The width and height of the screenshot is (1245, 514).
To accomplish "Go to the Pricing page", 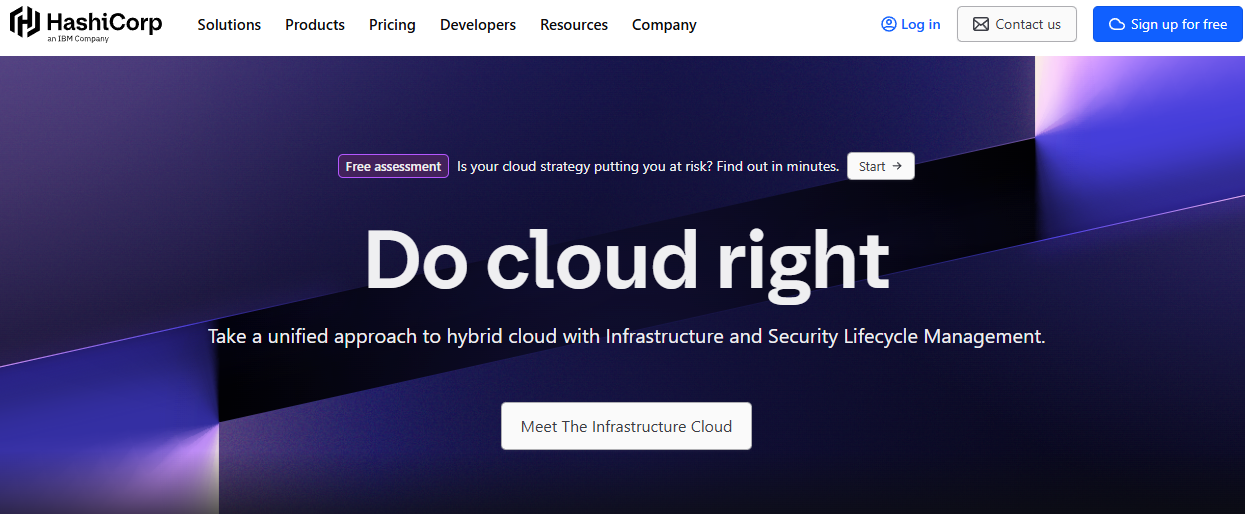I will coord(392,25).
